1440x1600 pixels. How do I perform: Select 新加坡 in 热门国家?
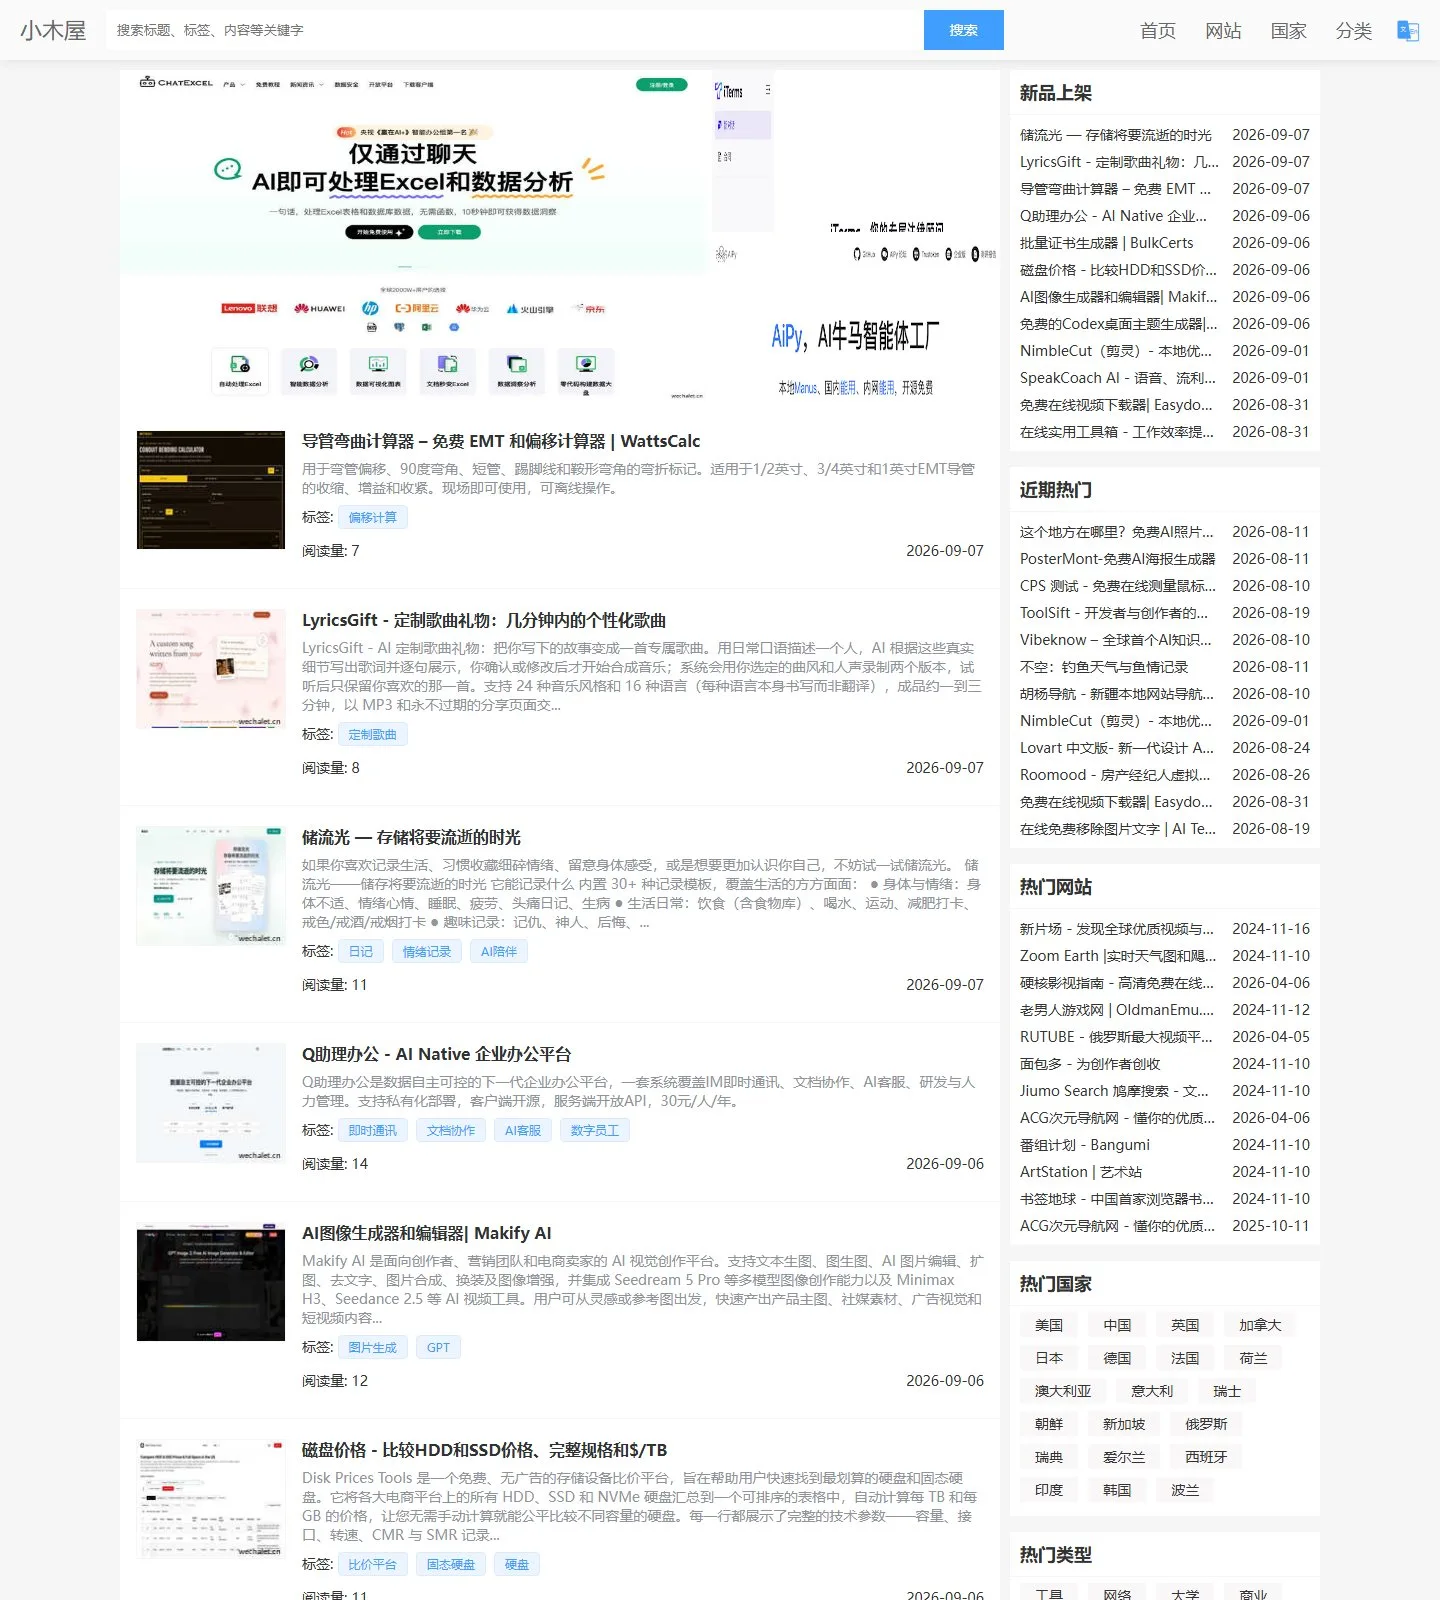click(x=1124, y=1424)
